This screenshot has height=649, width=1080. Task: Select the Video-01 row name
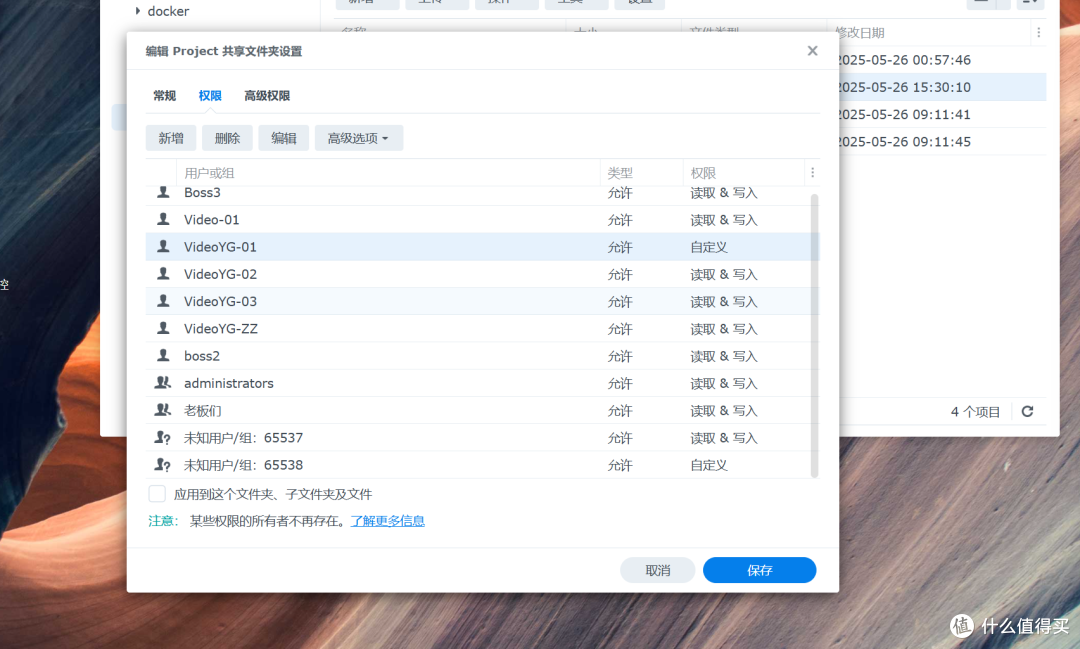(x=211, y=220)
